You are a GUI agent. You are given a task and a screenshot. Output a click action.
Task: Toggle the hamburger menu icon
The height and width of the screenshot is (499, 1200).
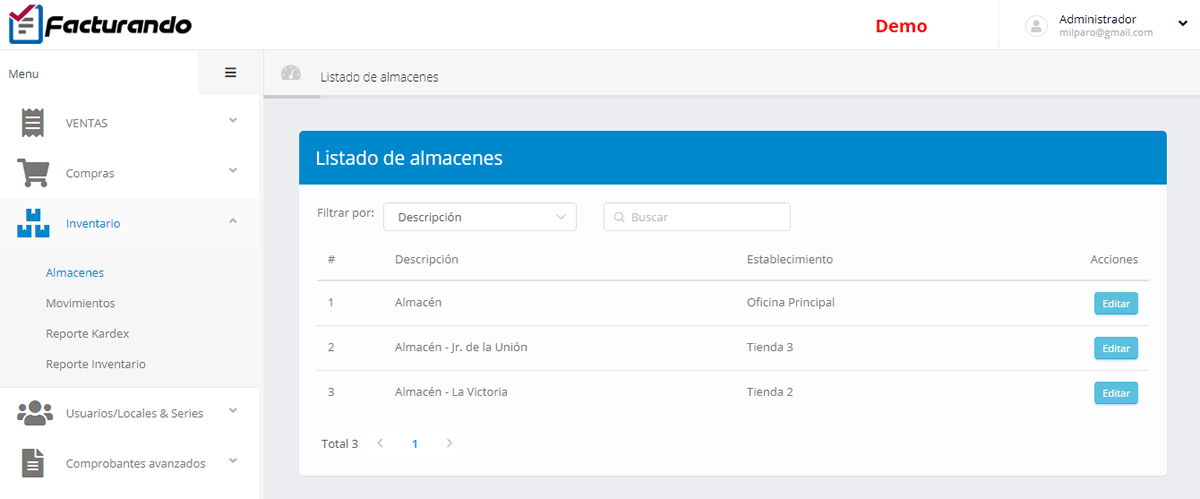click(230, 72)
